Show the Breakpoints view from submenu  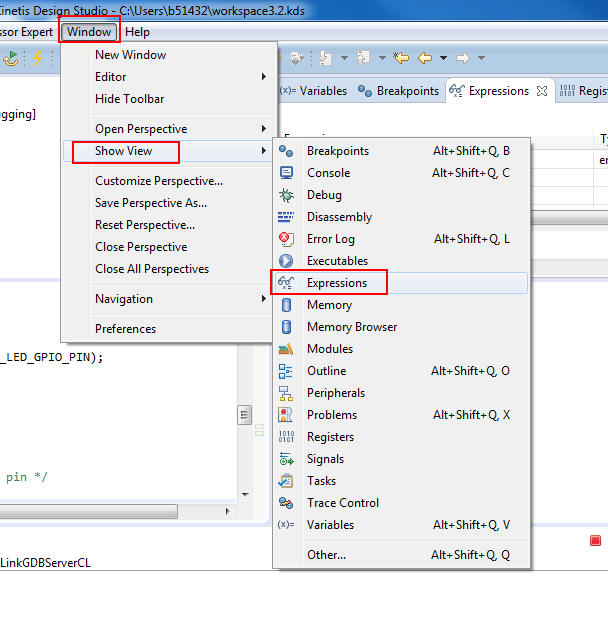click(x=401, y=151)
